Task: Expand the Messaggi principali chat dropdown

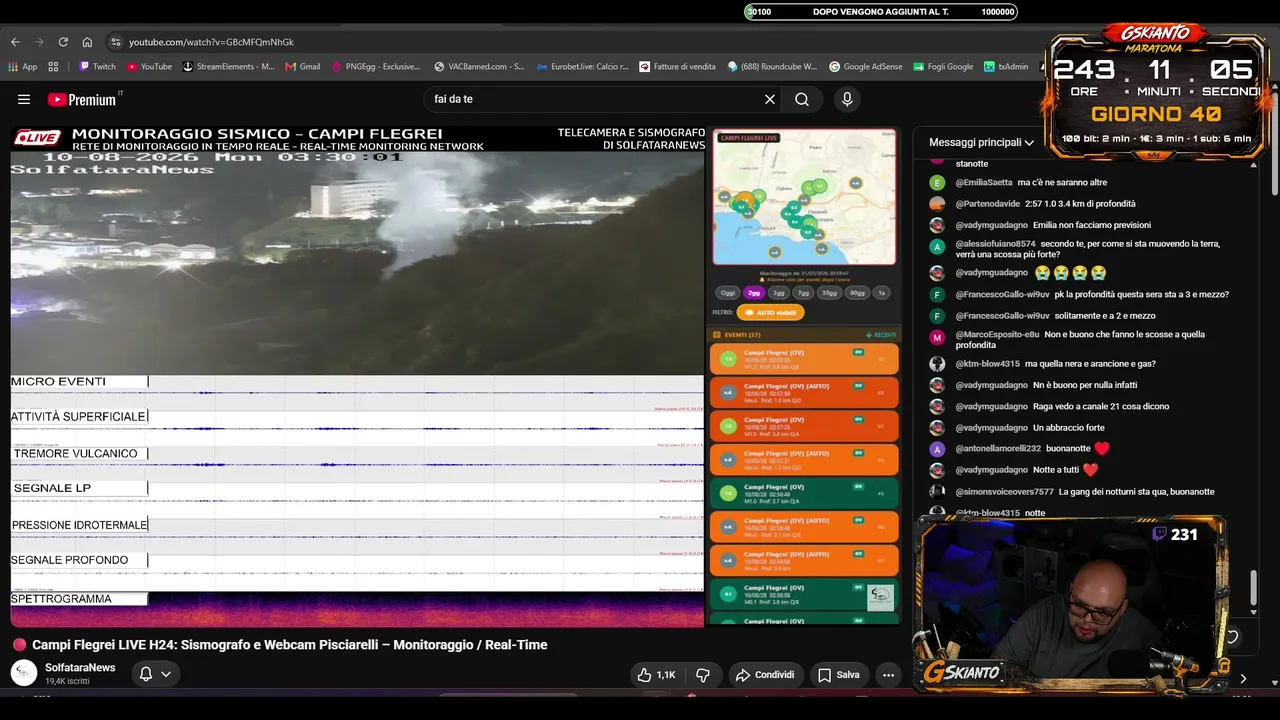Action: 981,142
